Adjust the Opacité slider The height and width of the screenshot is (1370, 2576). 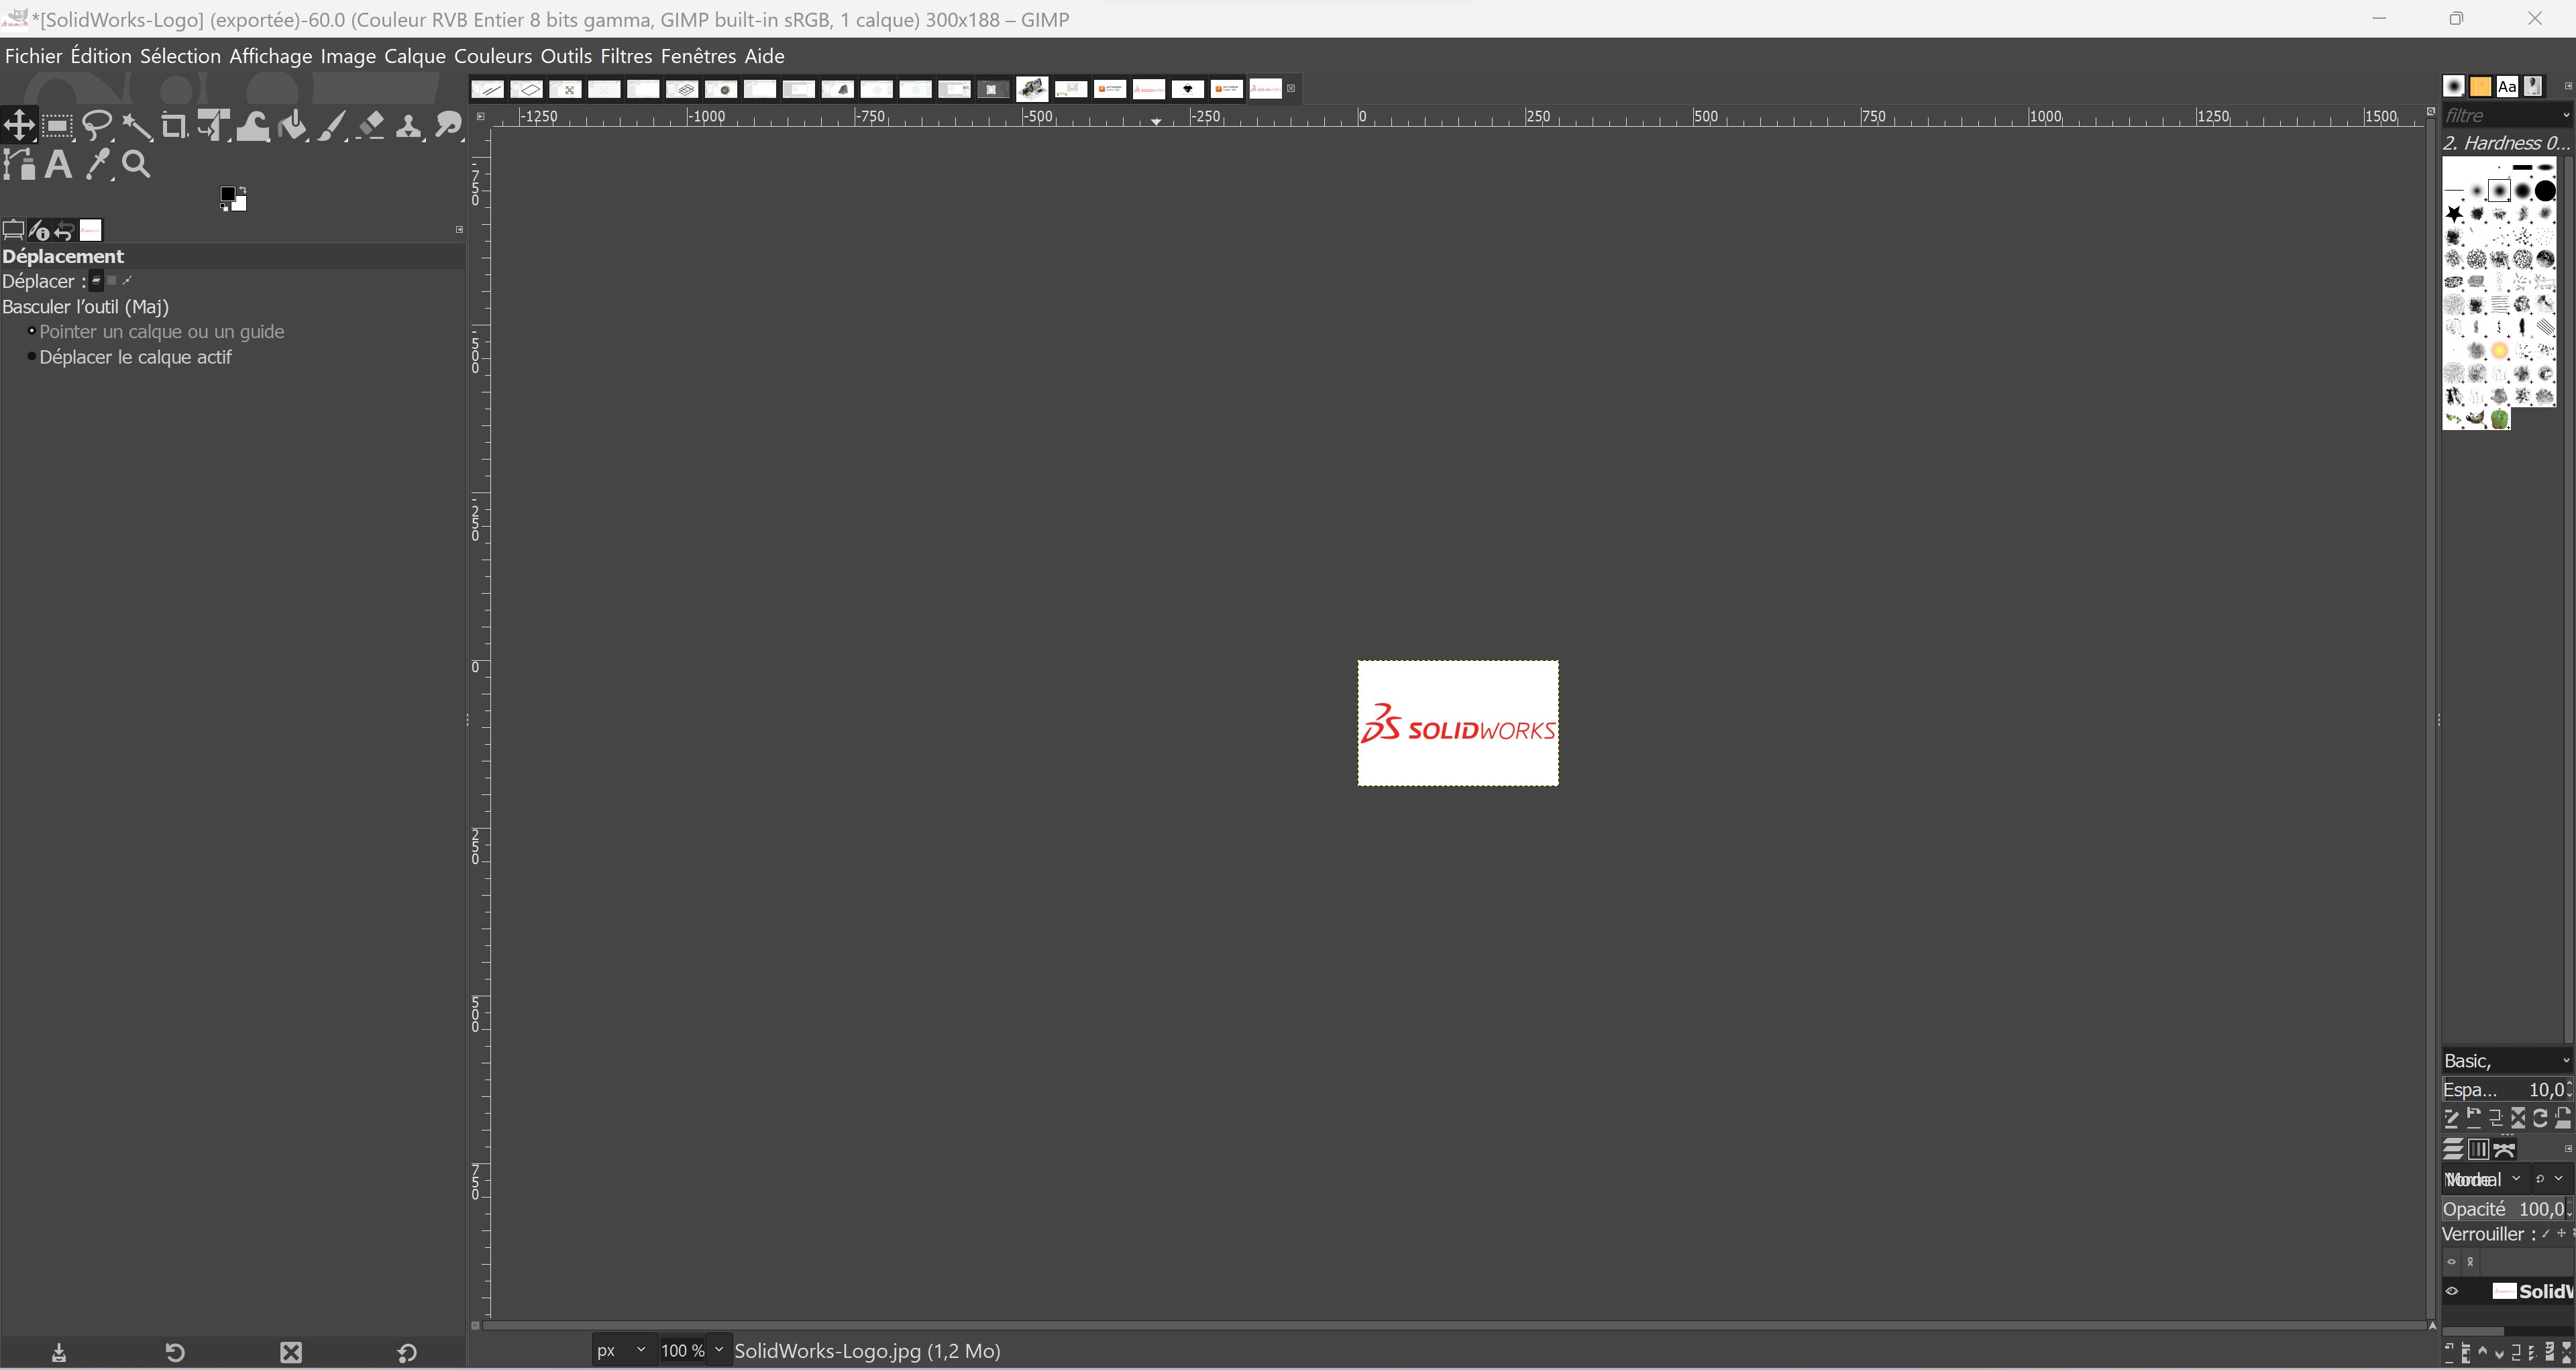[x=2506, y=1210]
